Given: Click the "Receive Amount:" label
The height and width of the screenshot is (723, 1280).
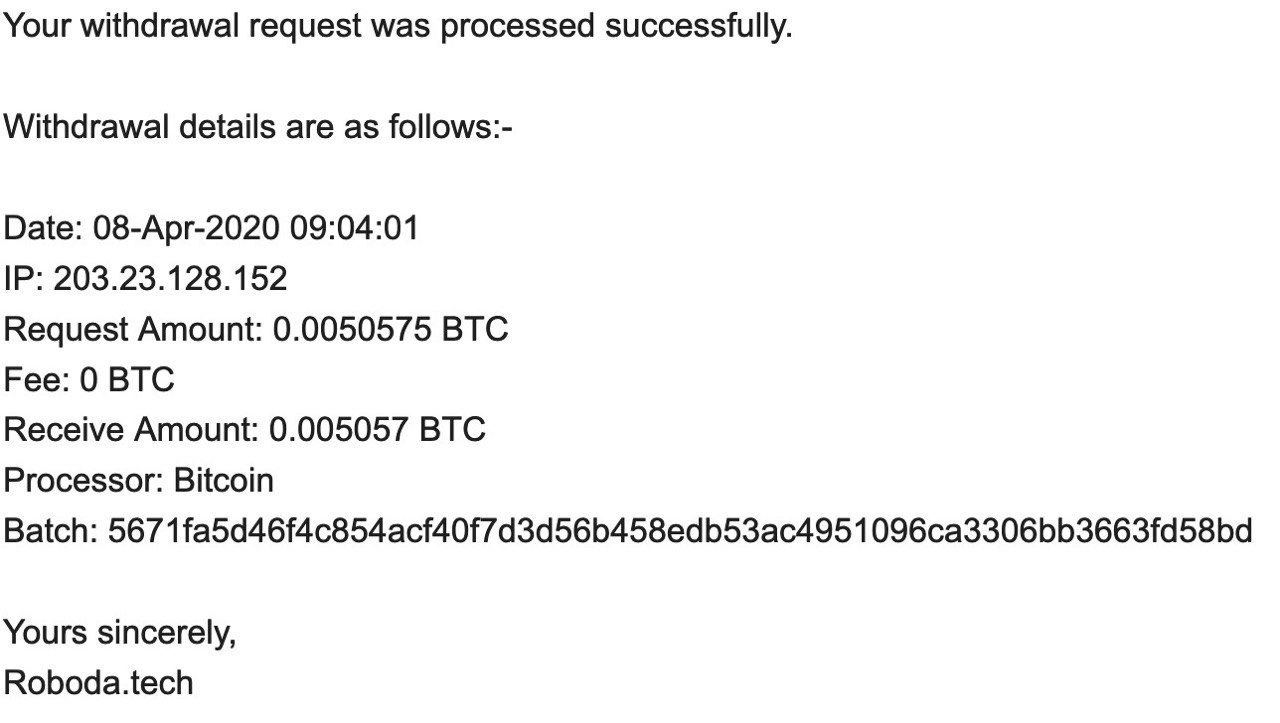Looking at the screenshot, I should 131,430.
